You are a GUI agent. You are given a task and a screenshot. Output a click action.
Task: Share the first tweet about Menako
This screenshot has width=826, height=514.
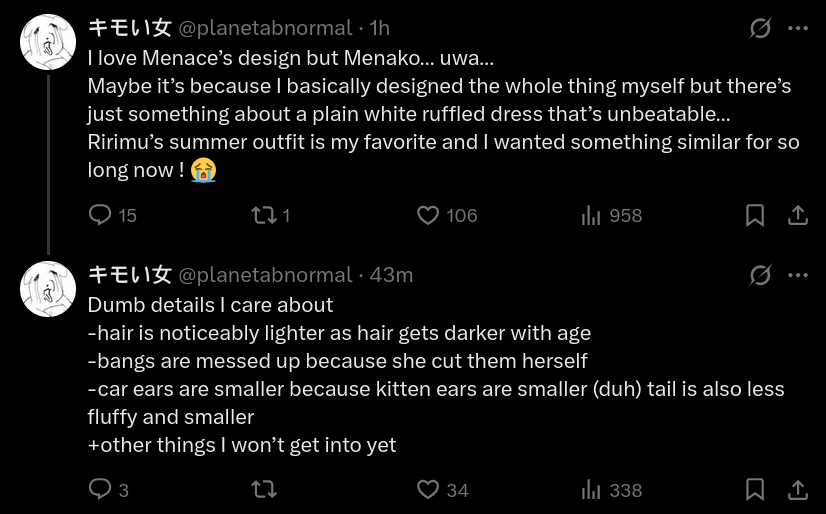[798, 215]
